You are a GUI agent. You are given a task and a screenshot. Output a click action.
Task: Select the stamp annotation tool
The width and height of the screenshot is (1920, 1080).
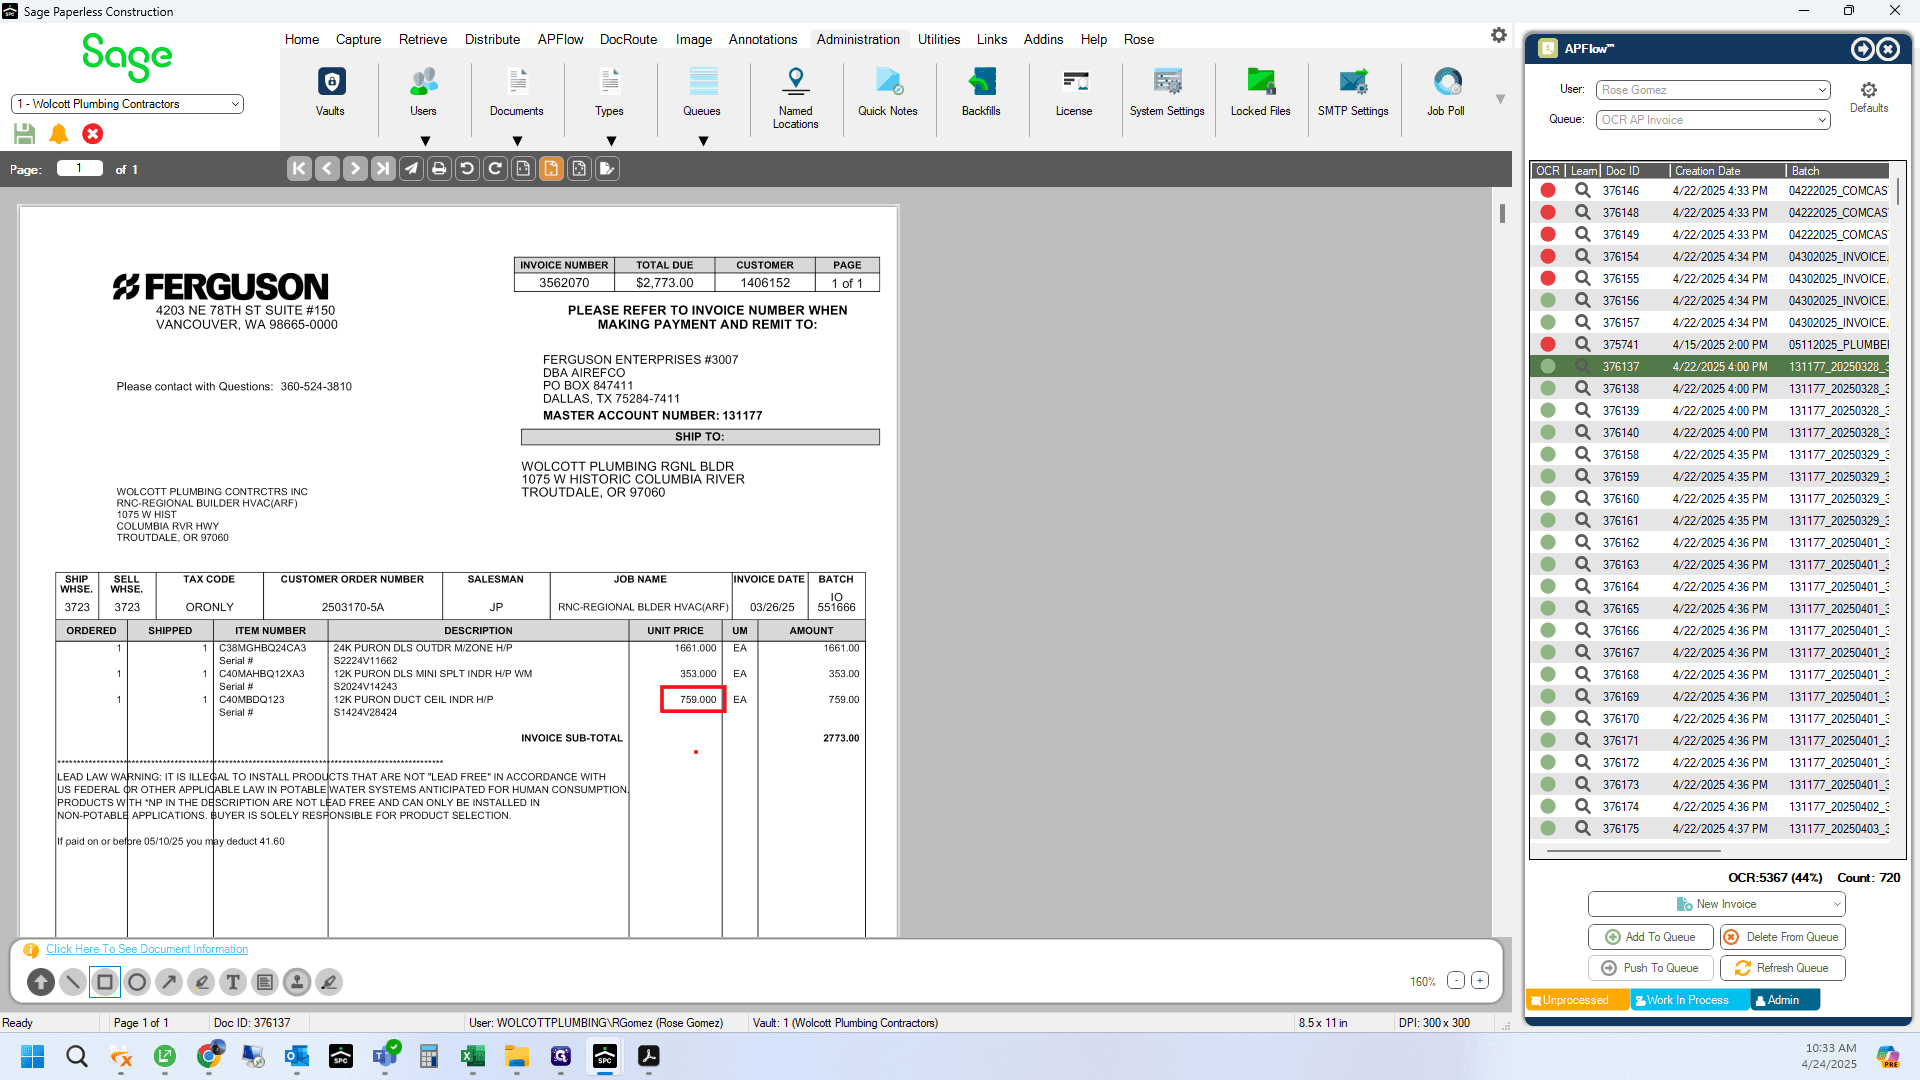click(297, 982)
